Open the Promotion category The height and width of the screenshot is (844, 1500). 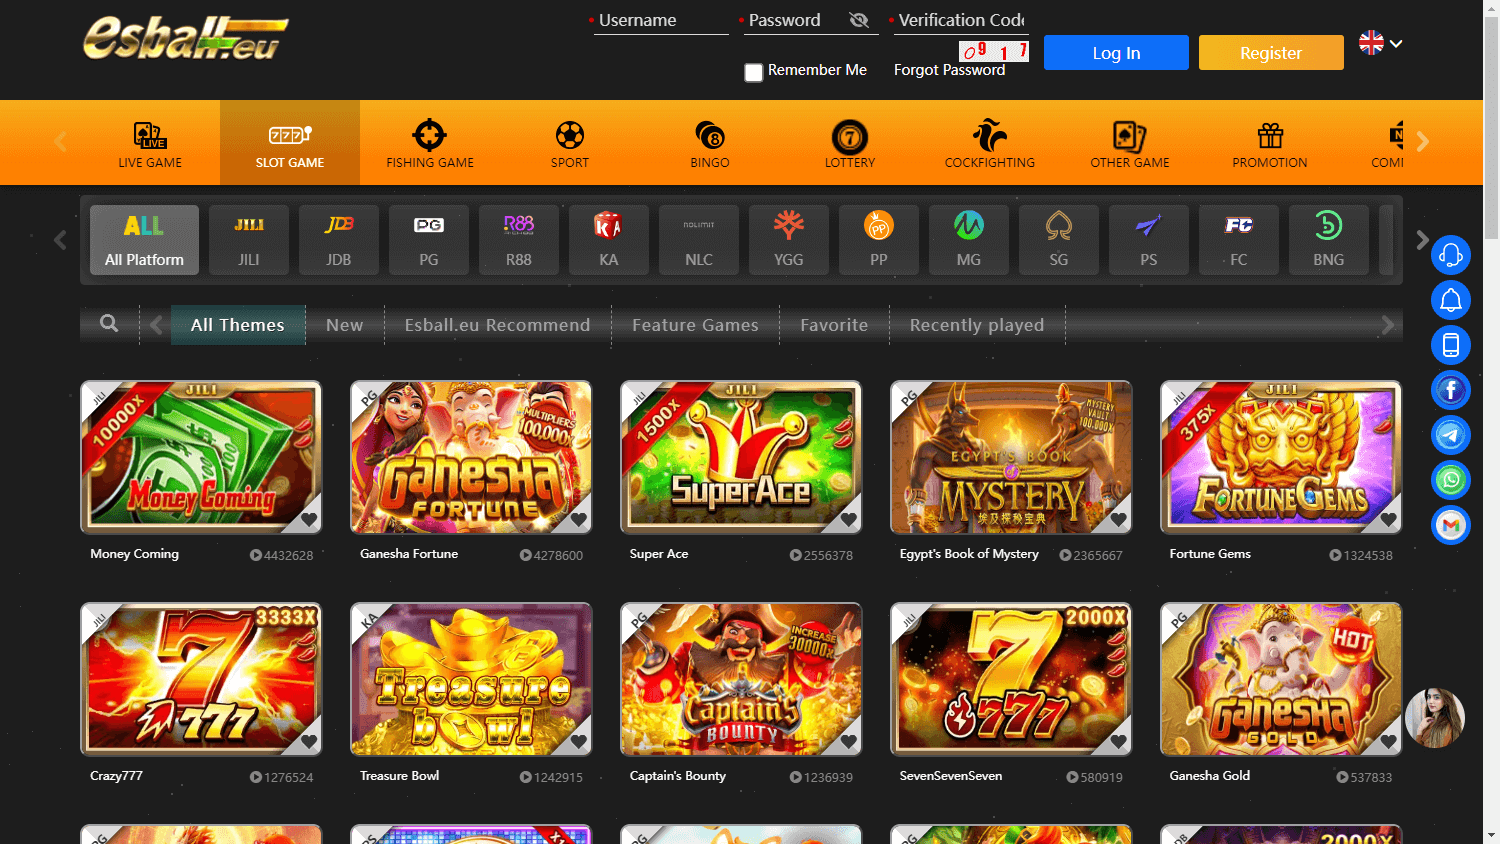click(1270, 143)
